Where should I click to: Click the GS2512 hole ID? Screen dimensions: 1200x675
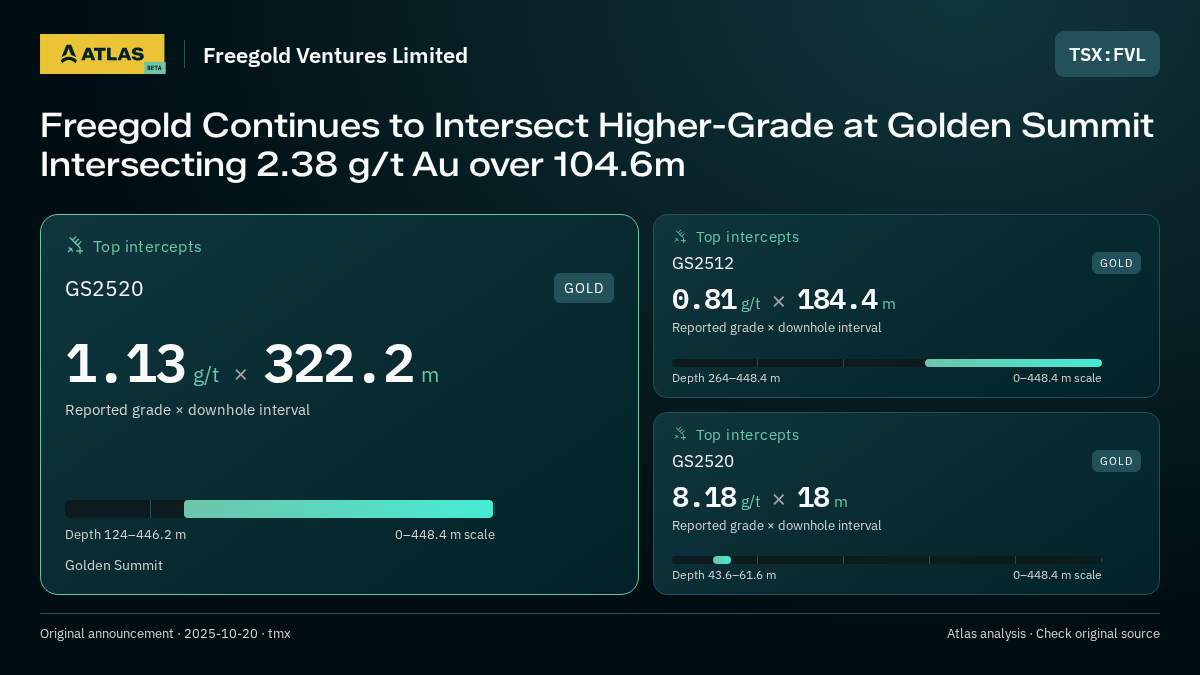(x=703, y=264)
